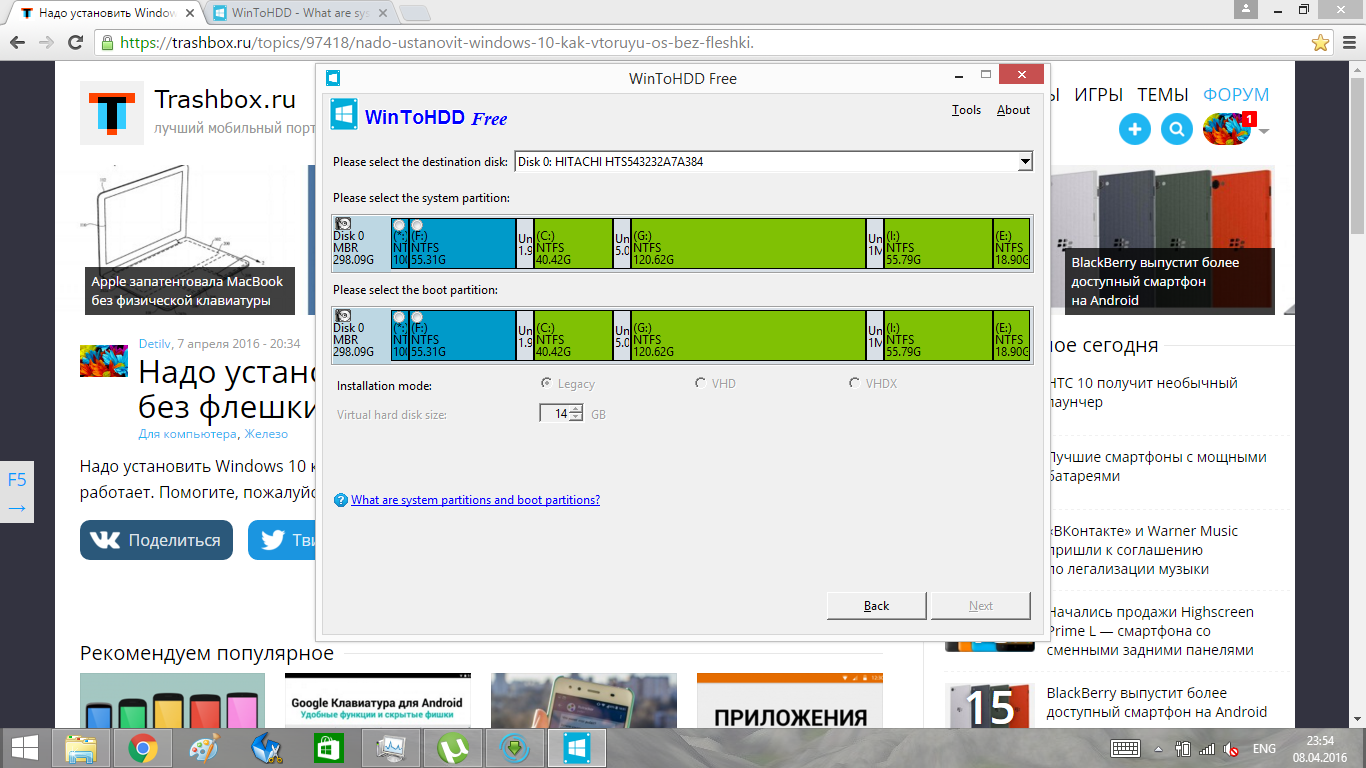
Task: Expand the user menu arrow beside avatar
Action: coord(1264,131)
